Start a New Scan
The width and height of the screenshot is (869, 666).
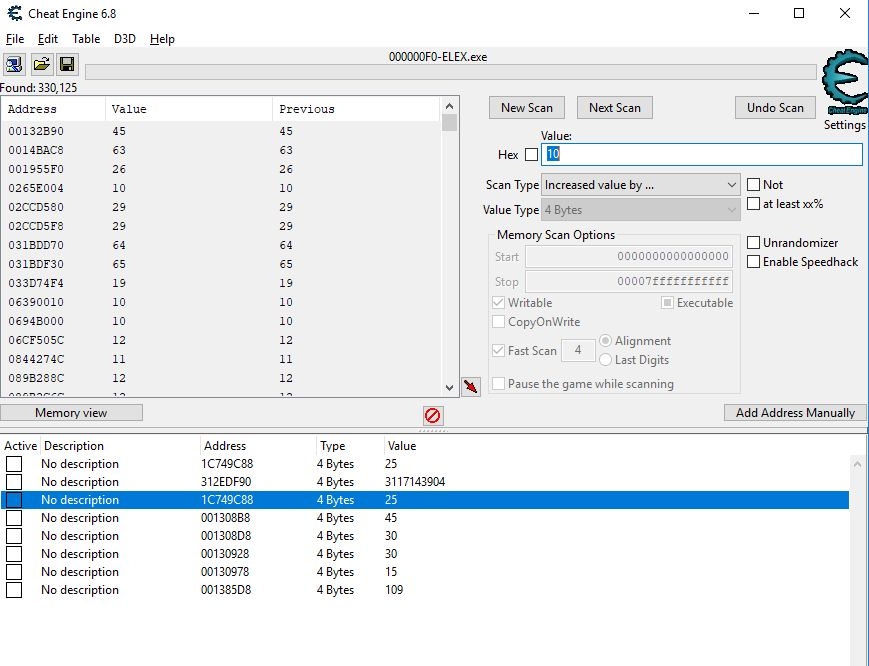tap(526, 107)
